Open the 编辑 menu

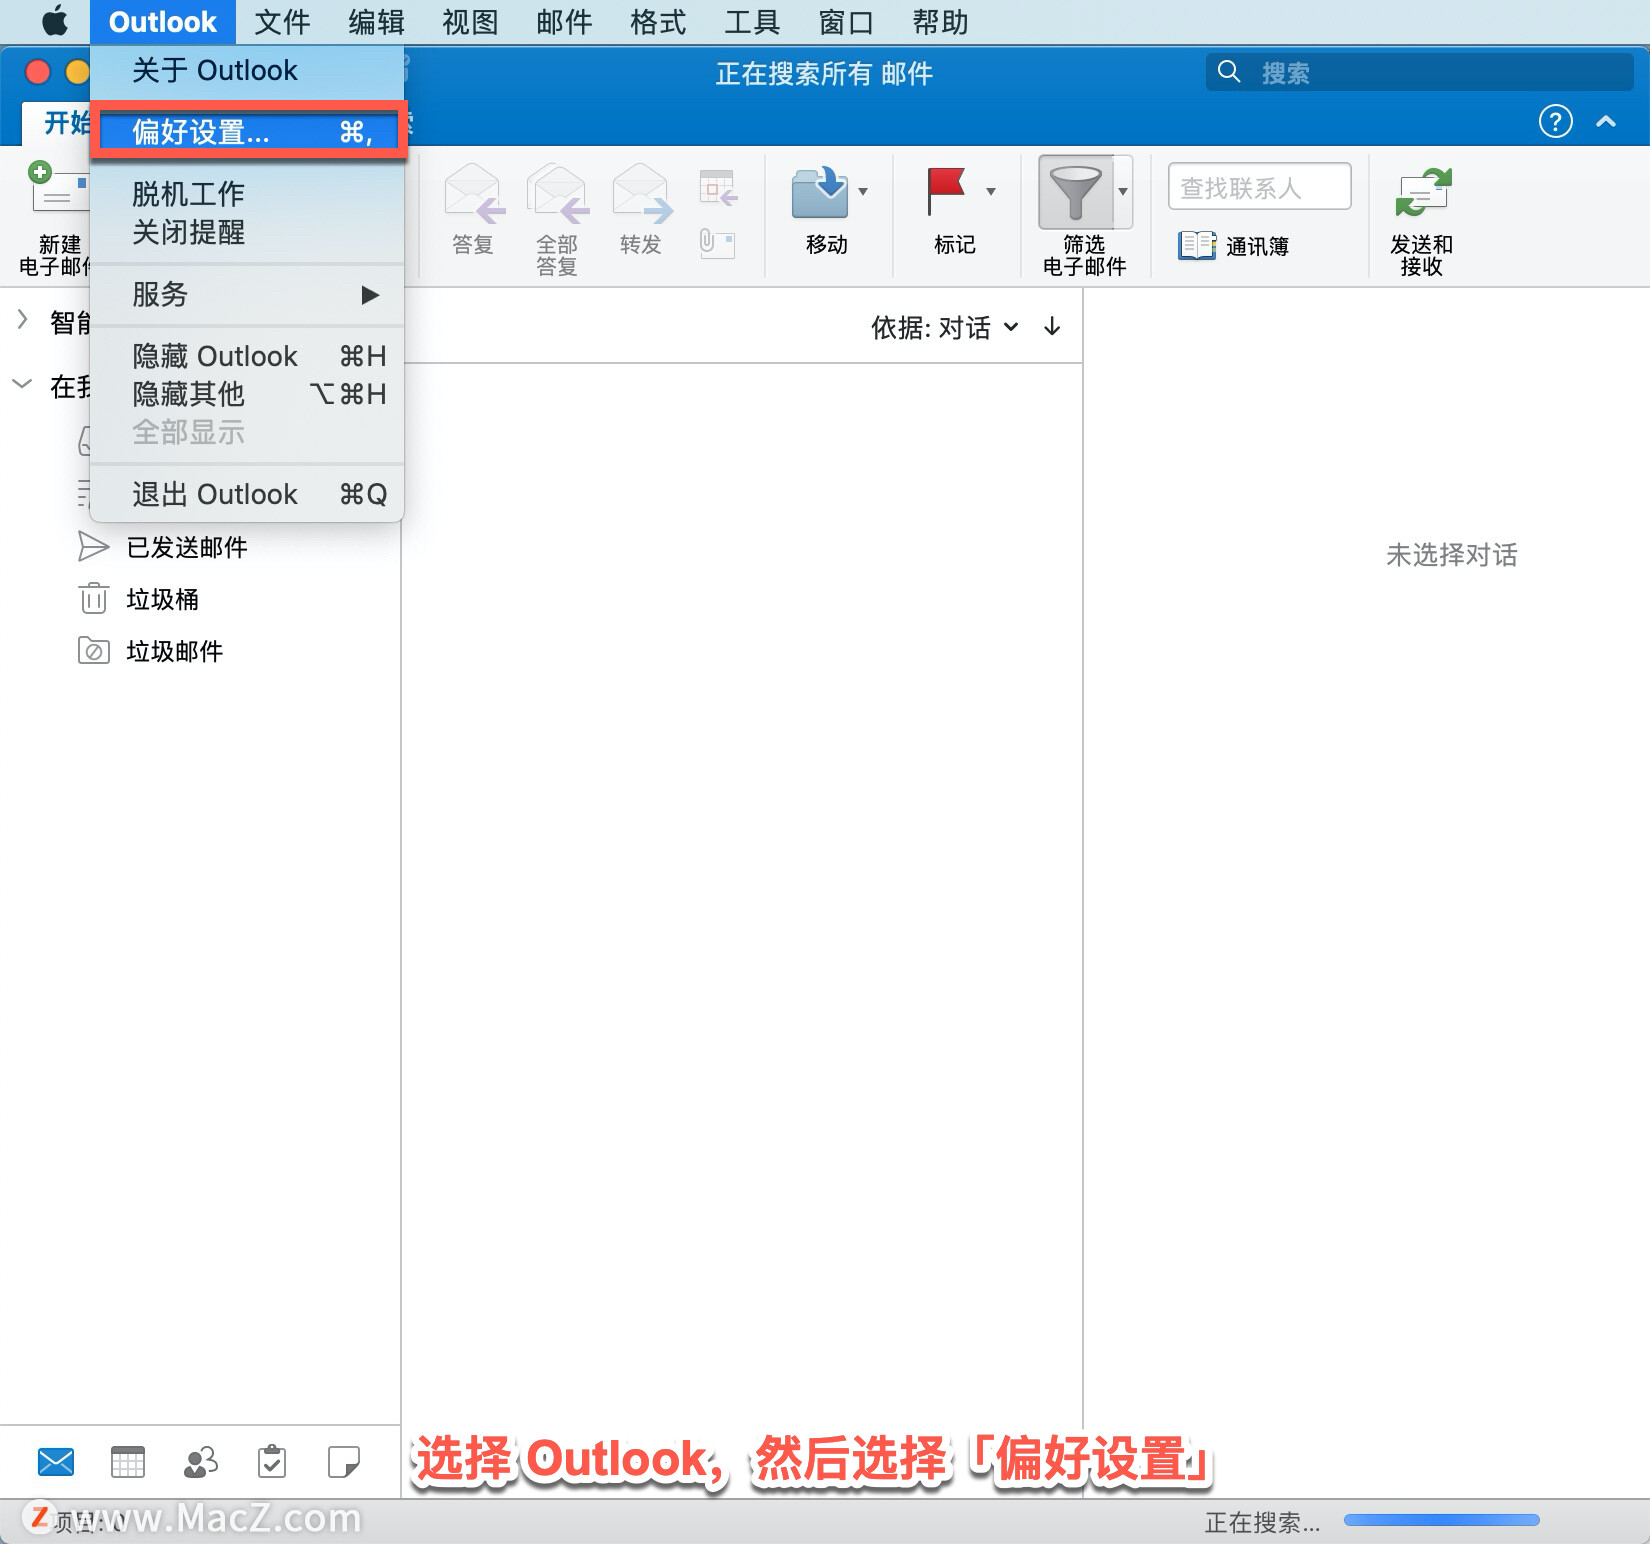[376, 22]
